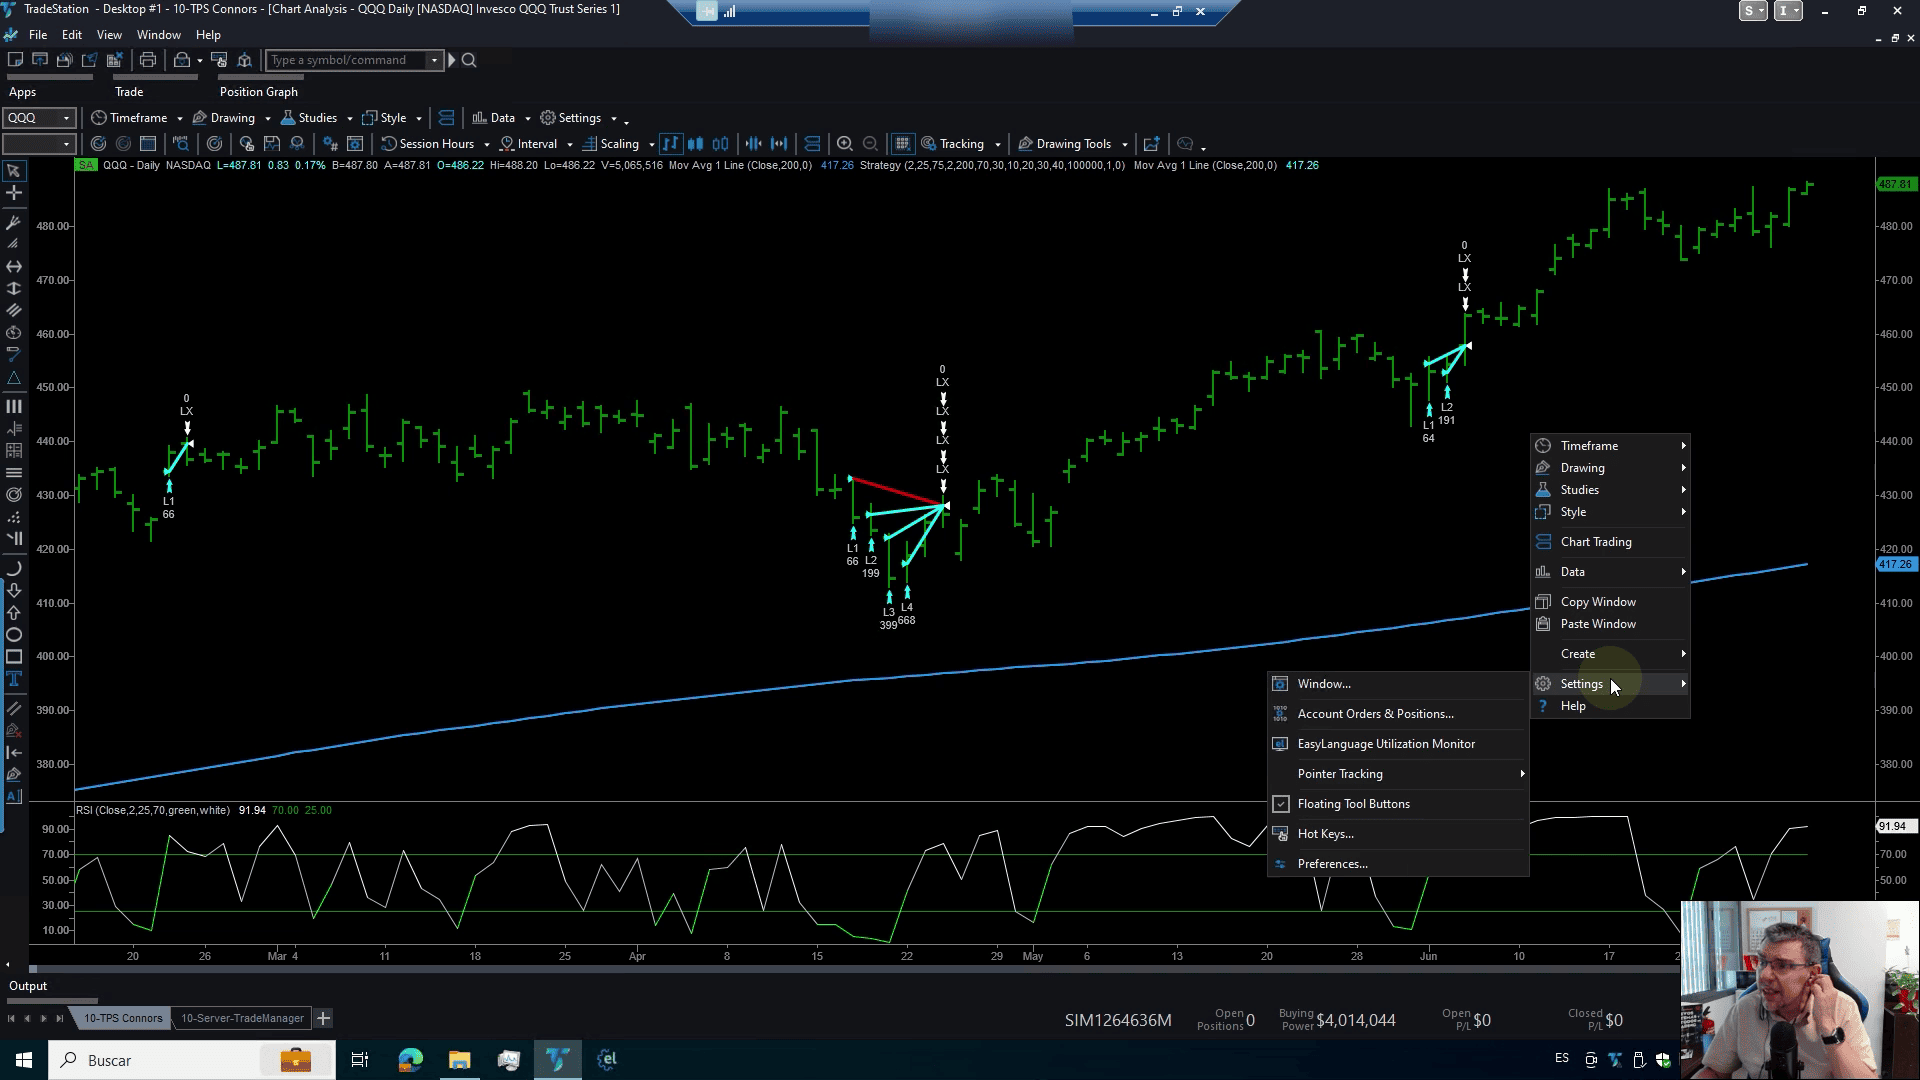This screenshot has width=1920, height=1080.
Task: Click the Trade toolbar label
Action: 129,92
